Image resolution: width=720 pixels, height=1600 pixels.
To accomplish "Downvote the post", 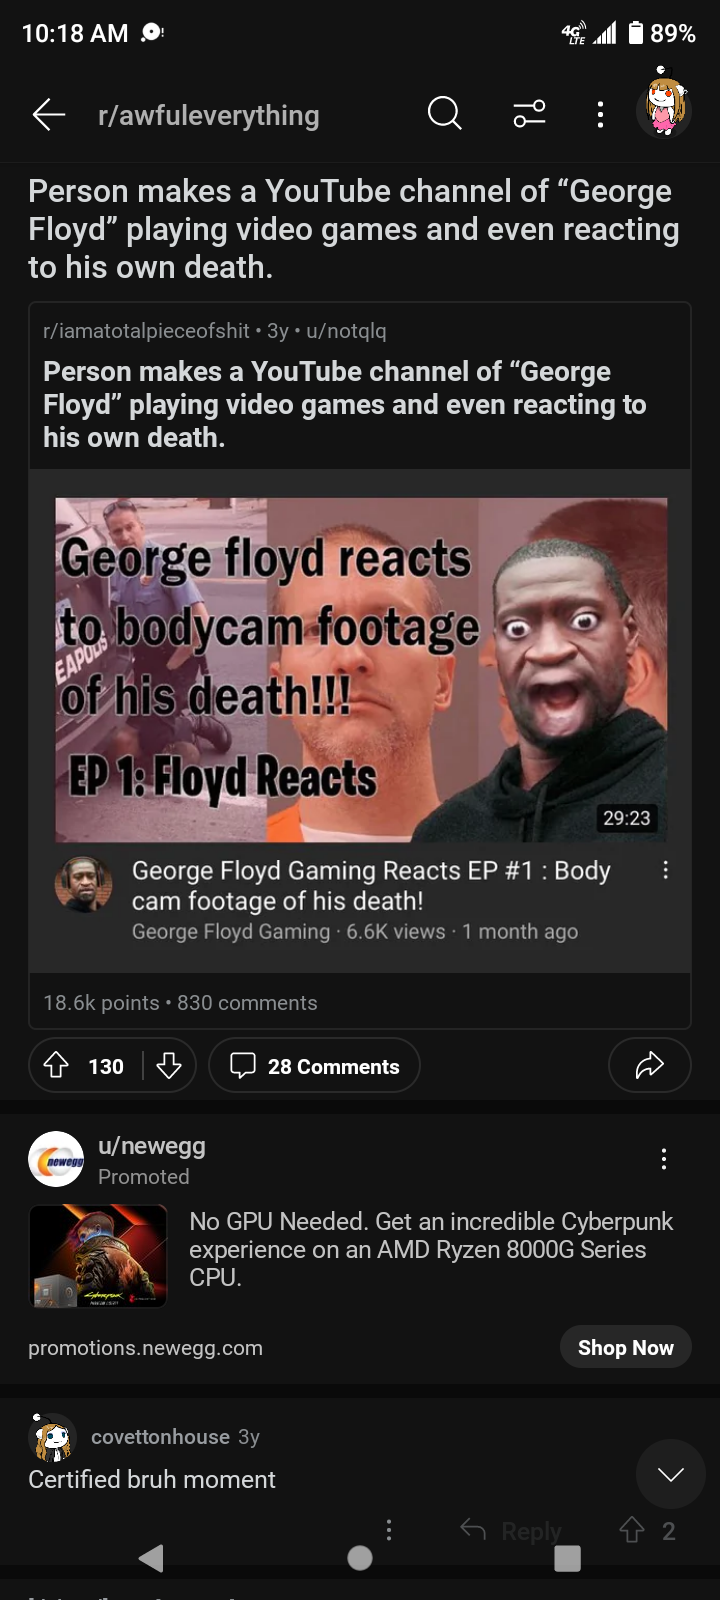I will tap(169, 1066).
